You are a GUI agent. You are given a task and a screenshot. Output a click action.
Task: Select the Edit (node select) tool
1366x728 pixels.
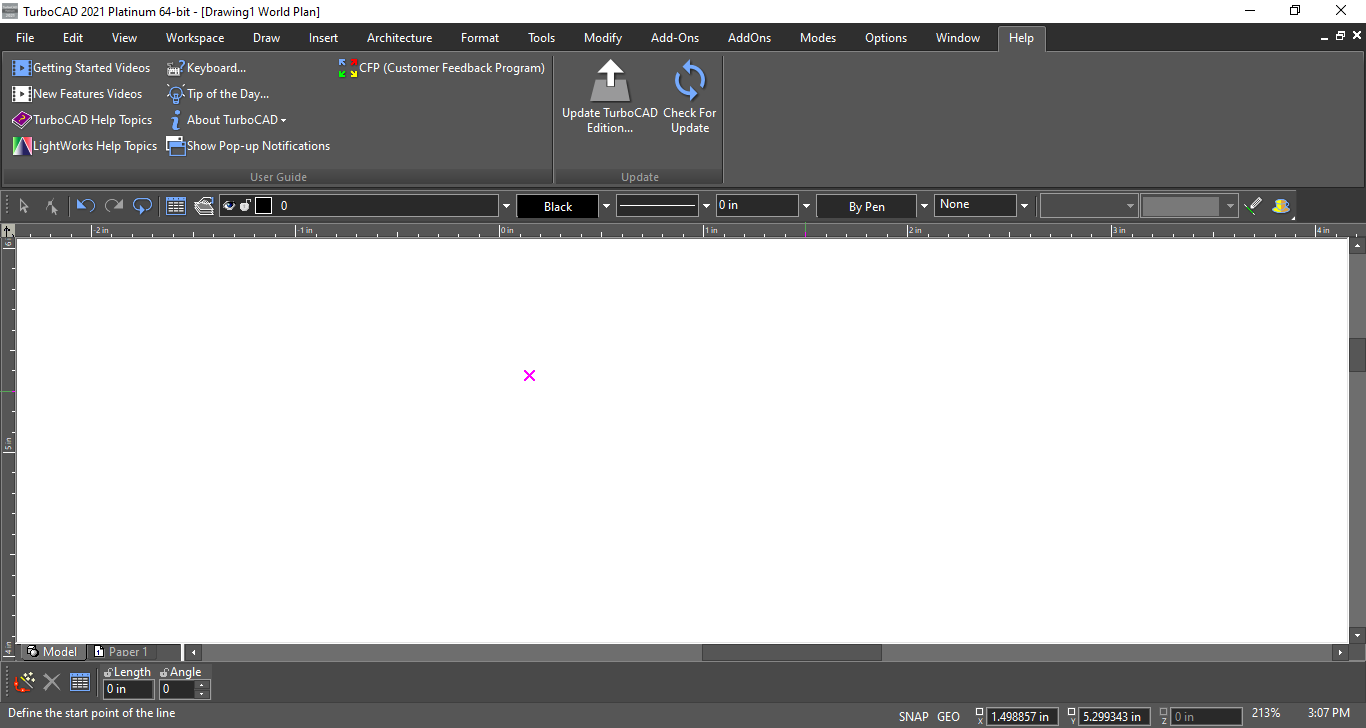[51, 206]
